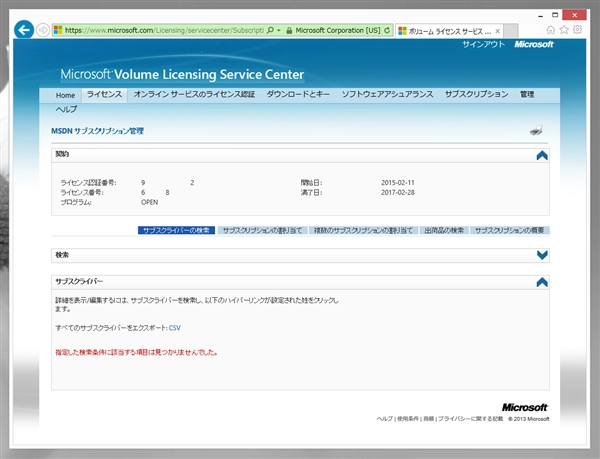Image resolution: width=600 pixels, height=459 pixels.
Task: Collapse the サブスクライバー section
Action: pos(542,282)
